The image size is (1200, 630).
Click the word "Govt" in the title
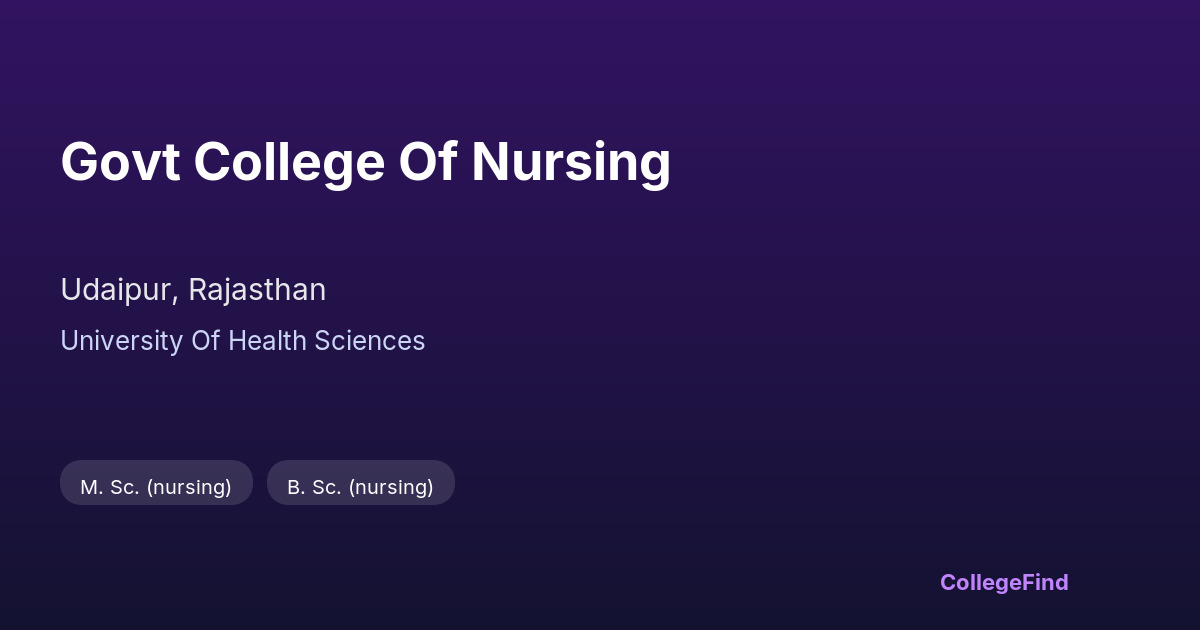(120, 162)
